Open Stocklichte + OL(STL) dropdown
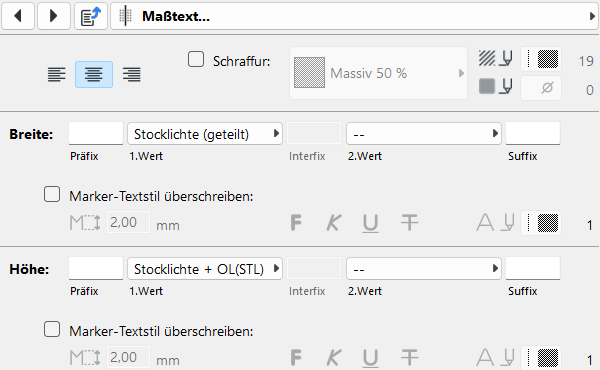Image resolution: width=600 pixels, height=370 pixels. 205,269
